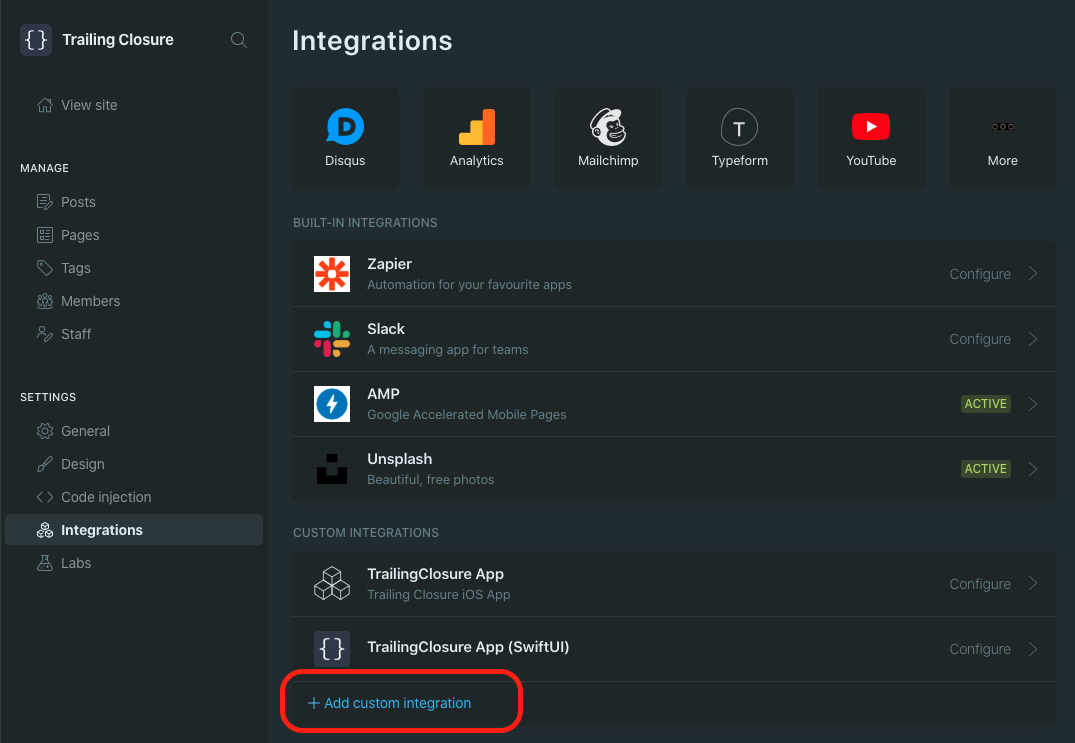Click the Members icon in sidebar

click(x=45, y=301)
